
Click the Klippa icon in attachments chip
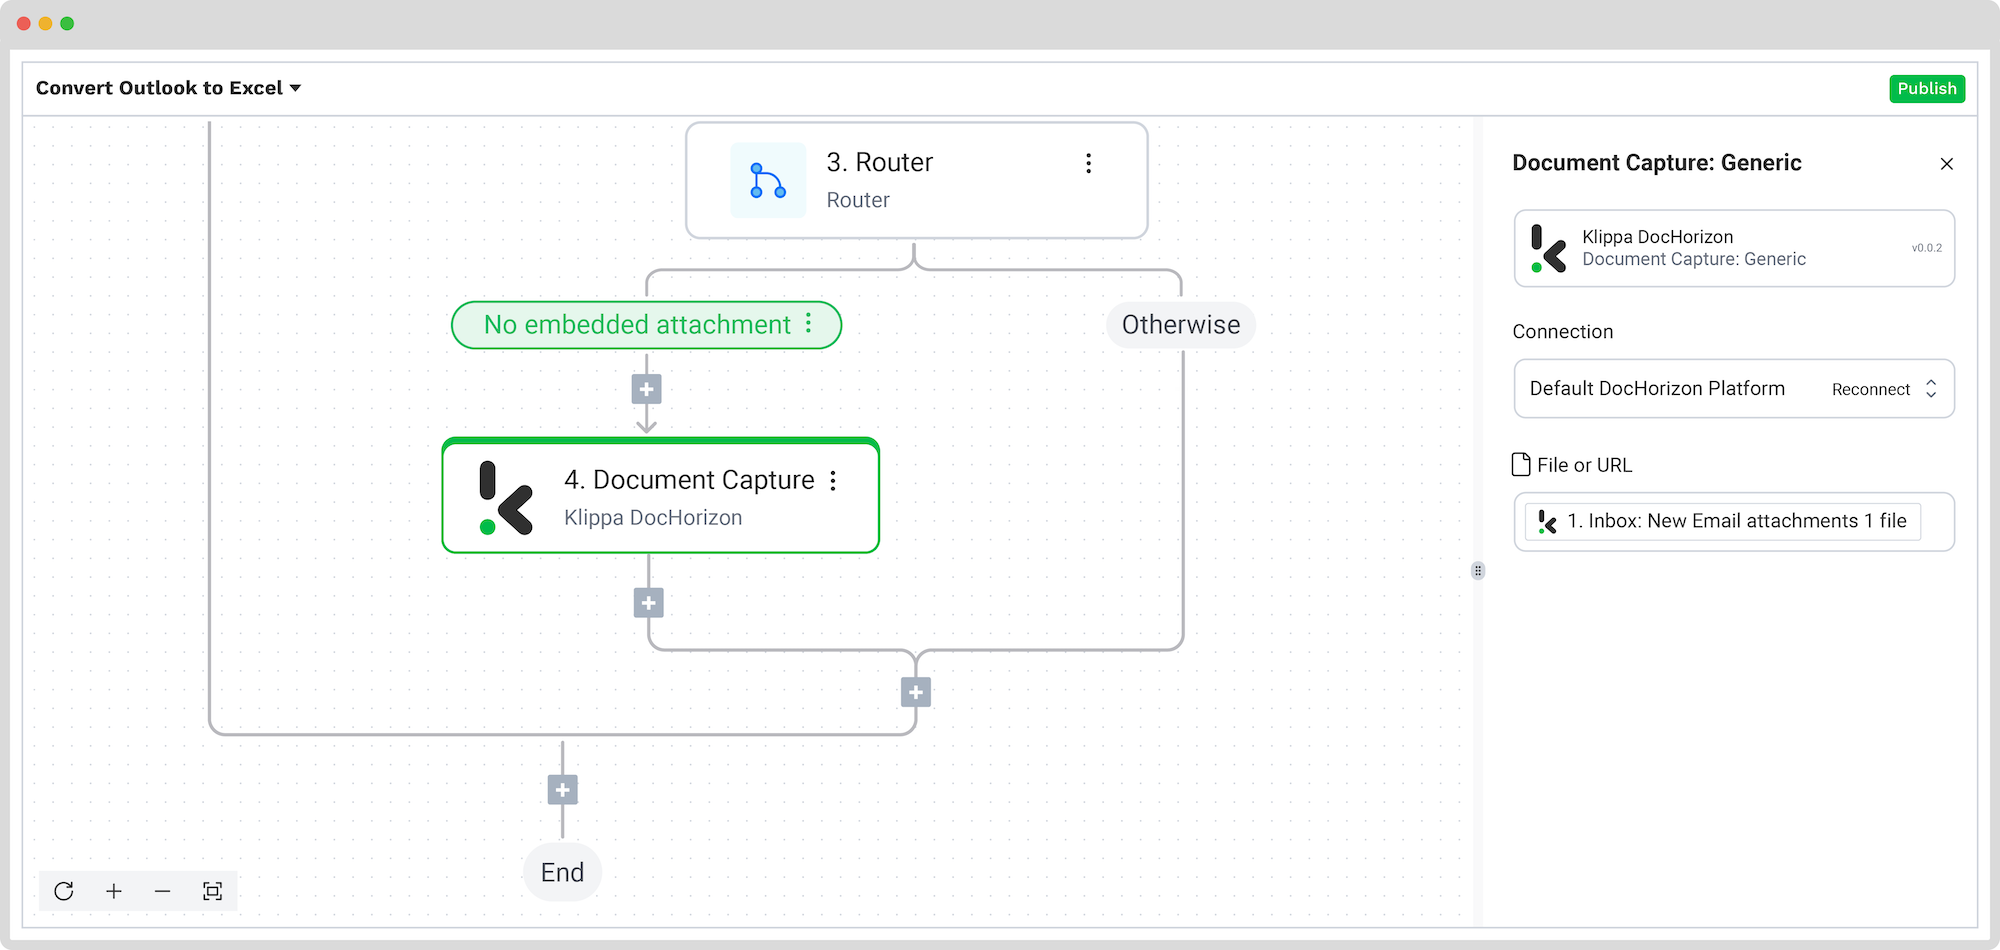[x=1548, y=521]
